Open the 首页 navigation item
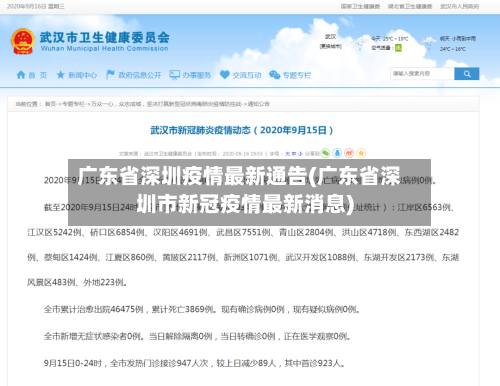Viewport: 500px width, 386px height. point(38,75)
